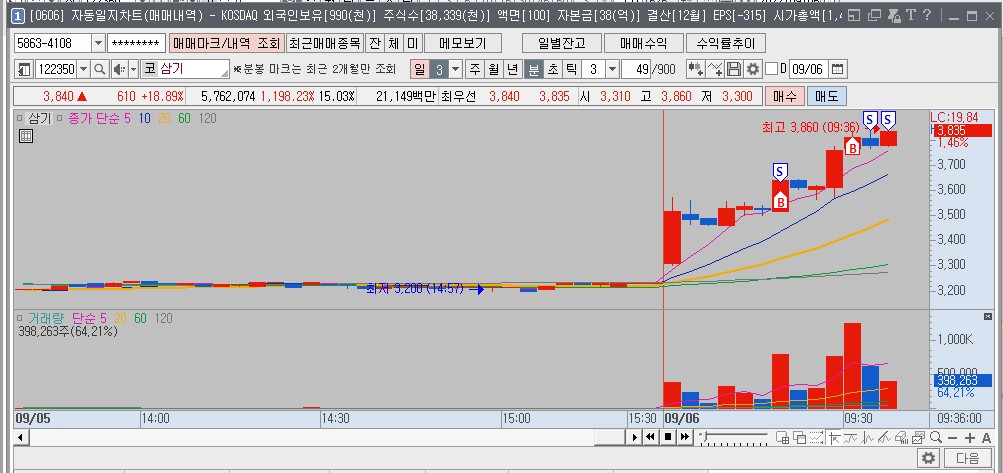Click the 09/06 date input field
The image size is (1003, 473).
[809, 69]
